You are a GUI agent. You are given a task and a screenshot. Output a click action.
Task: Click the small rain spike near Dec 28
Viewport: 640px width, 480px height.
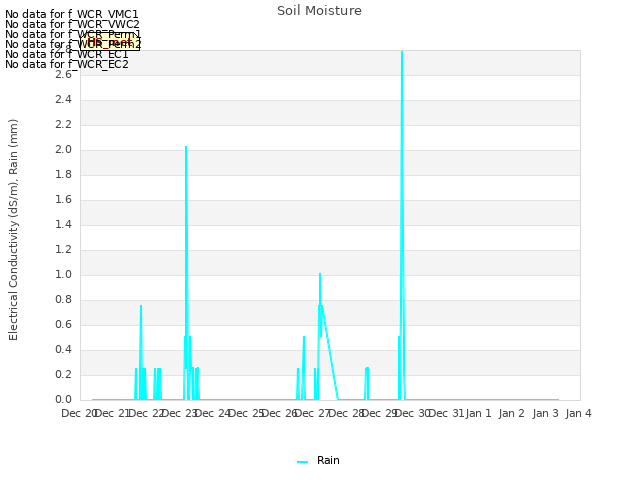(x=367, y=384)
